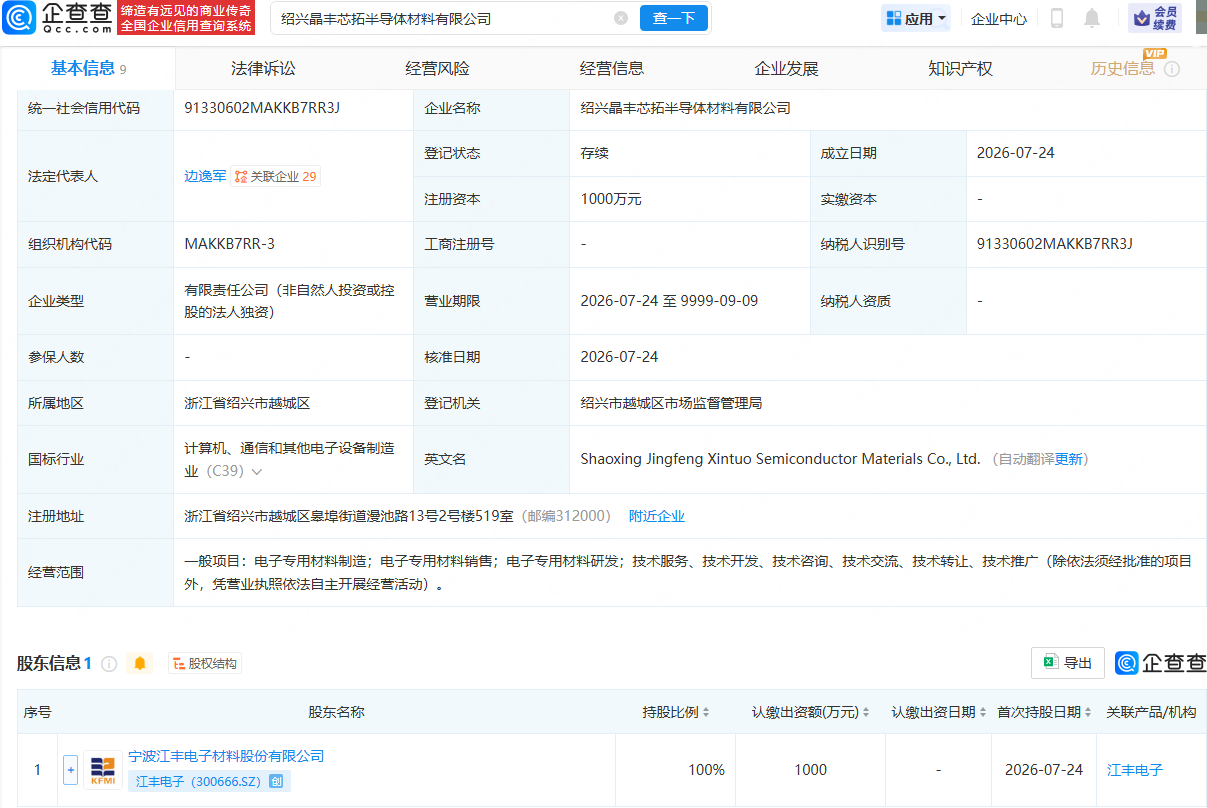Viewport: 1207px width, 808px height.
Task: Focus the company name search field
Action: point(443,18)
